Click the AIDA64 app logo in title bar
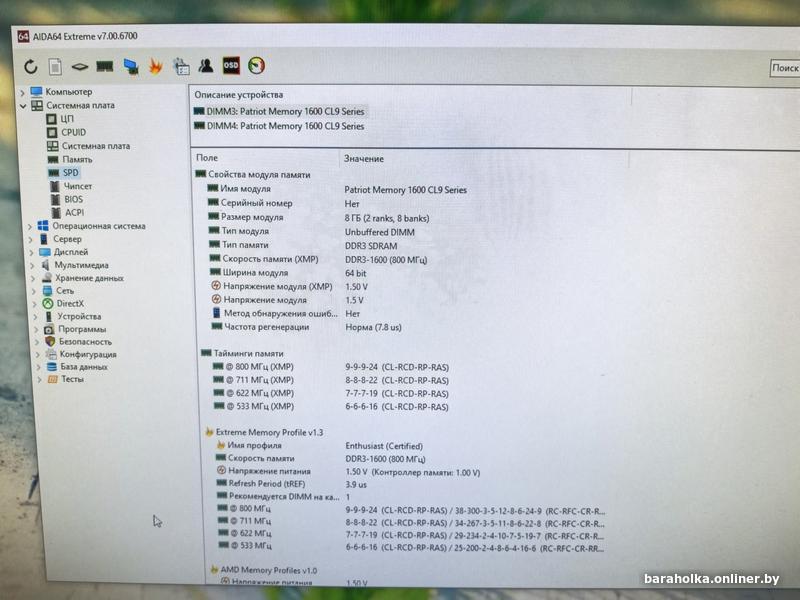The width and height of the screenshot is (800, 600). [x=23, y=36]
